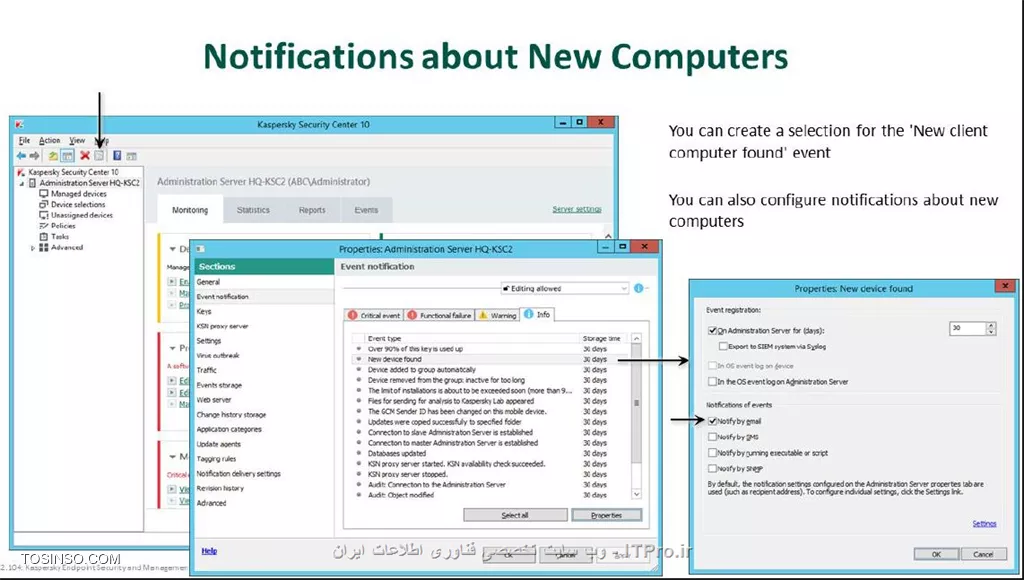Click the Policies icon in console tree

click(x=44, y=225)
